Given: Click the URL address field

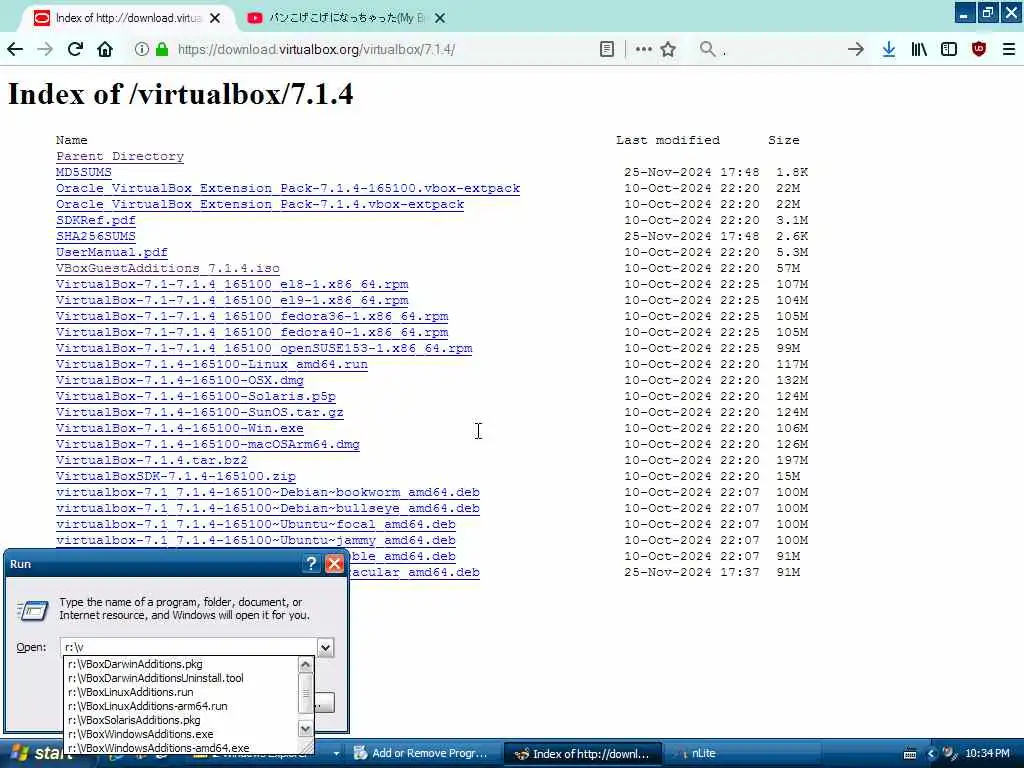Looking at the screenshot, I should click(385, 49).
